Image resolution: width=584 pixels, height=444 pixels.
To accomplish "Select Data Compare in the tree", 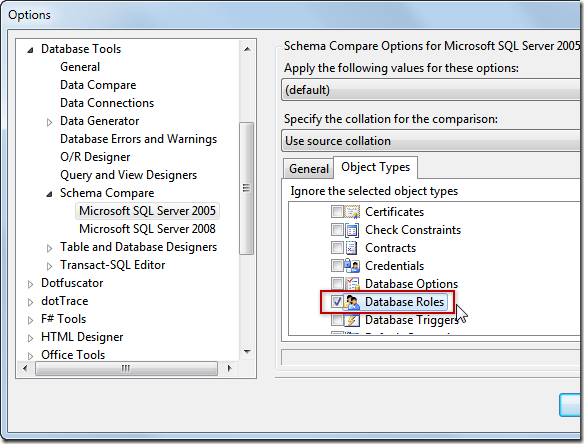I will tap(98, 85).
